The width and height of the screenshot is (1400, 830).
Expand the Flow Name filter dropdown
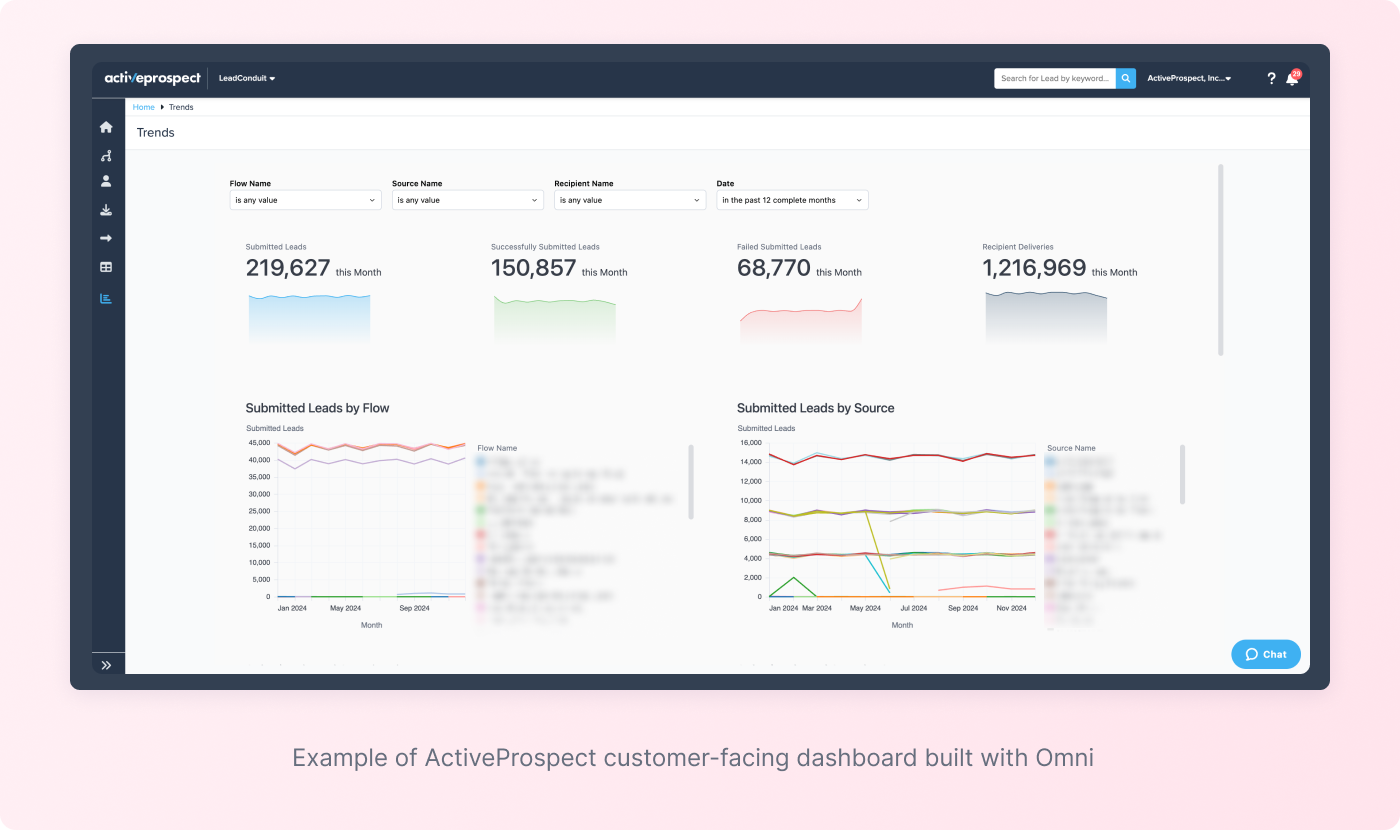pos(305,200)
